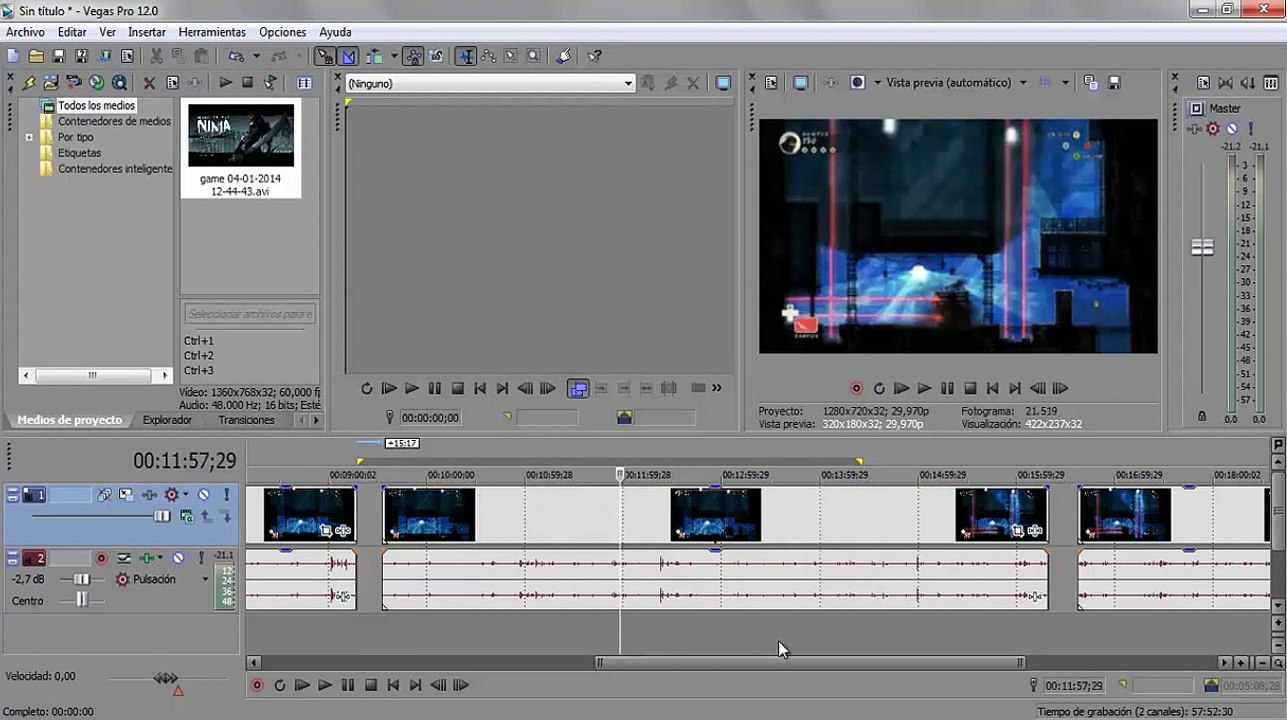Solo video track 1

pos(227,494)
